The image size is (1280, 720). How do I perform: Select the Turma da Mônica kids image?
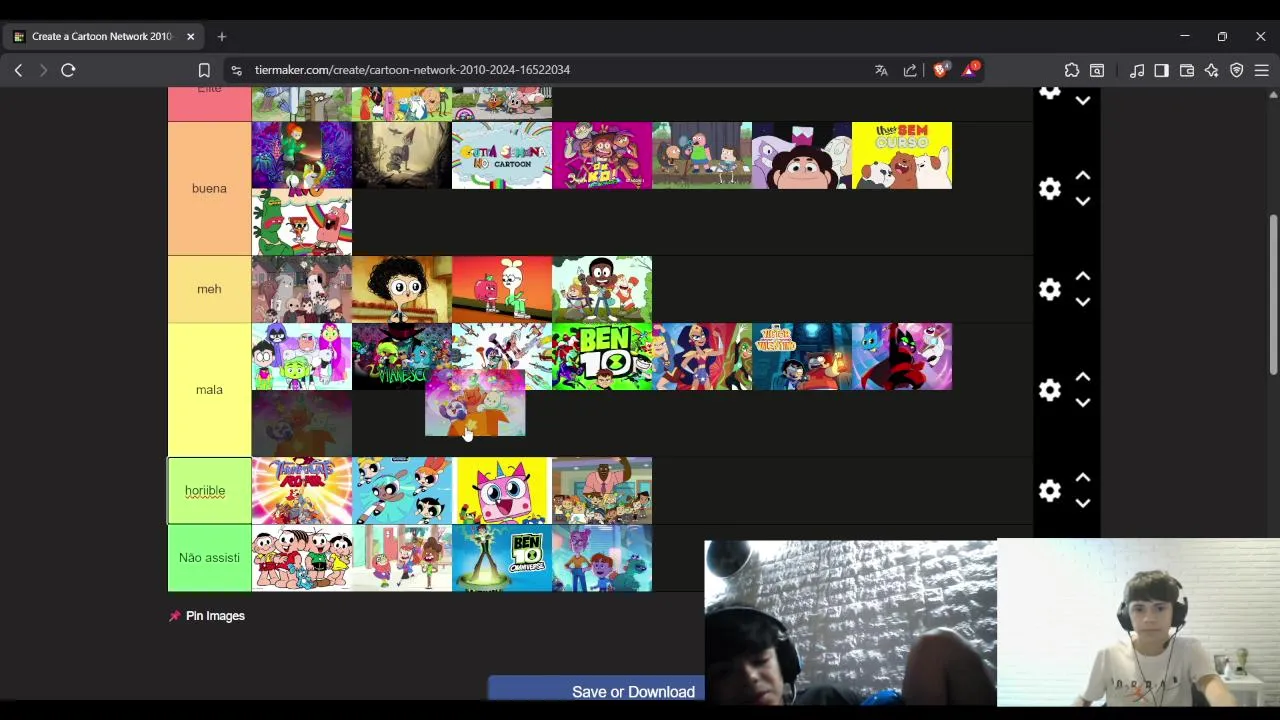302,558
